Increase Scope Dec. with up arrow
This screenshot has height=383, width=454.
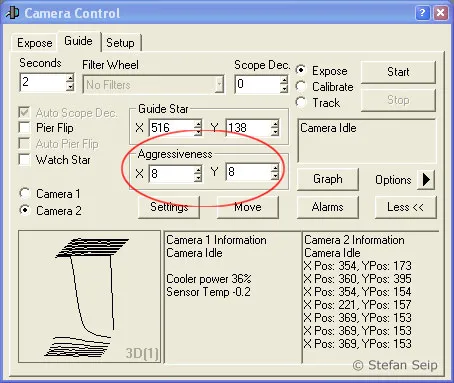point(284,80)
